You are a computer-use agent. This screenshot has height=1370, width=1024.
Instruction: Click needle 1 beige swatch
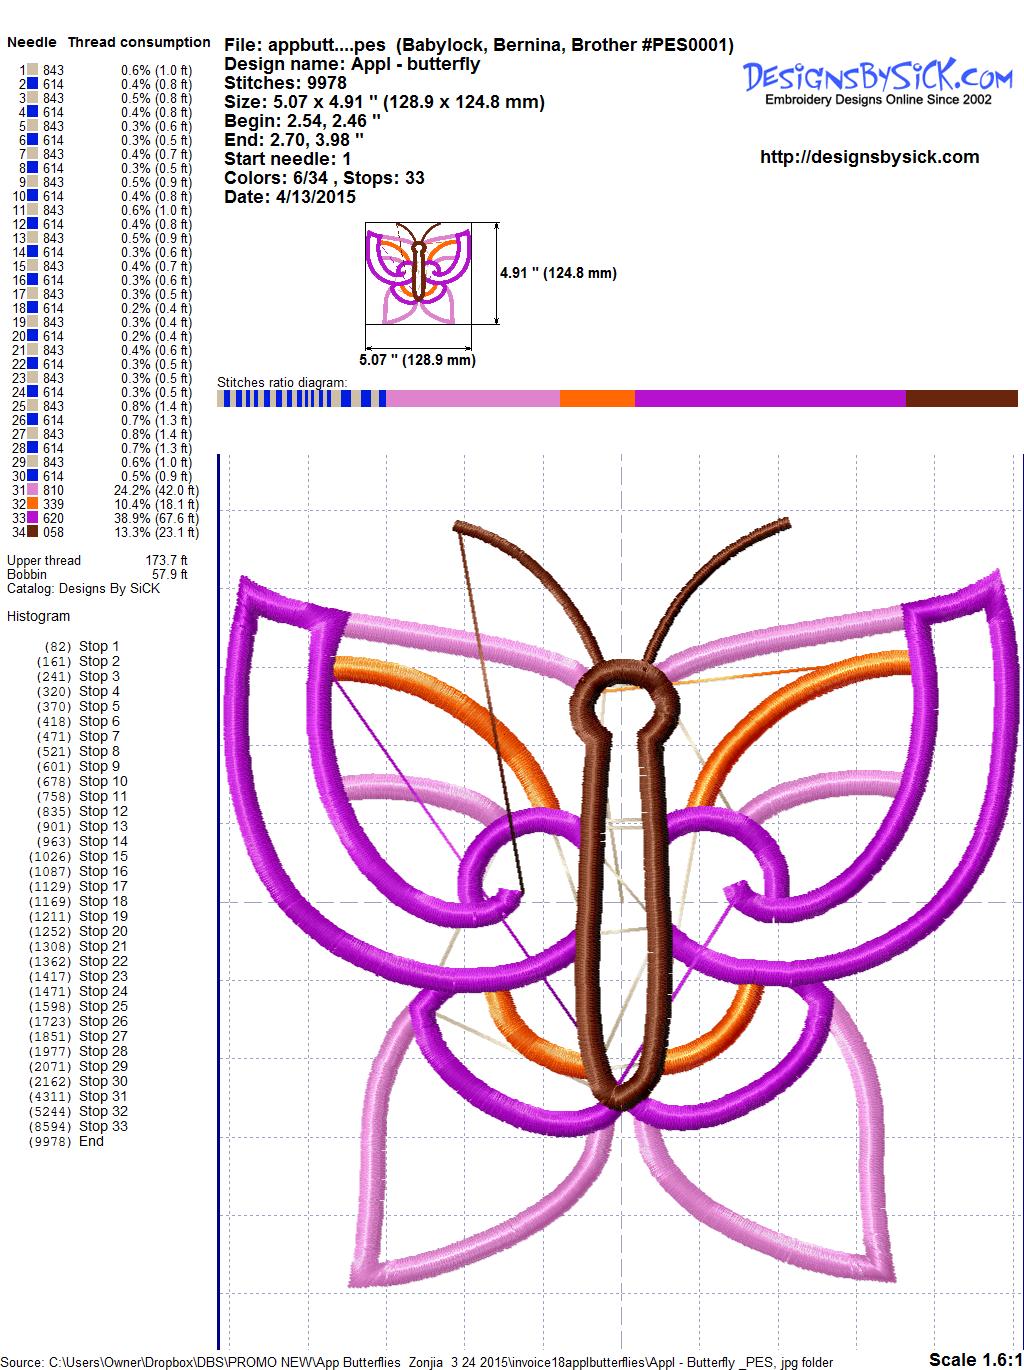coord(33,70)
